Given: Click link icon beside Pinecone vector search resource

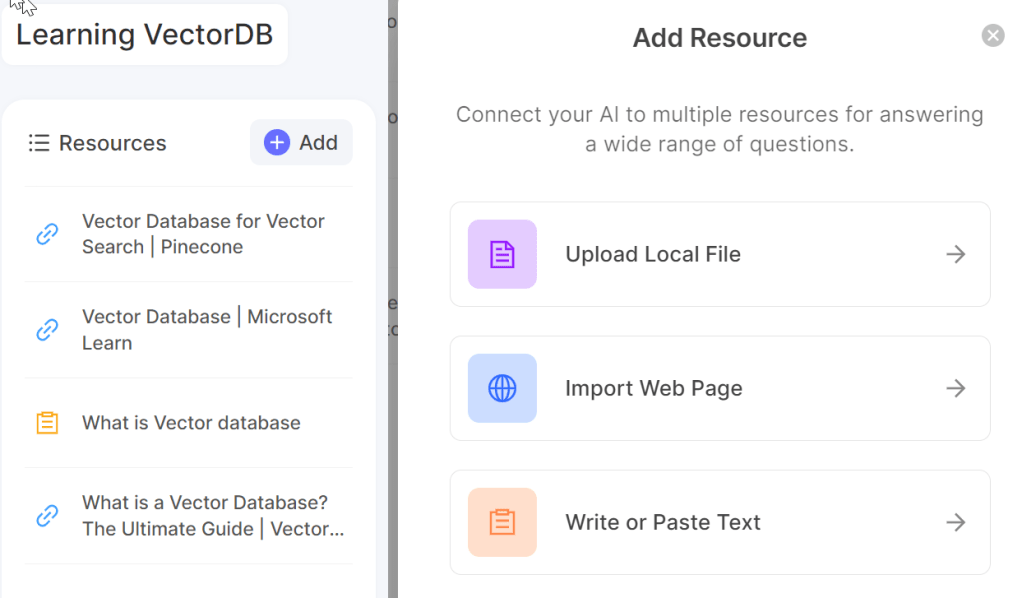Looking at the screenshot, I should tap(47, 235).
